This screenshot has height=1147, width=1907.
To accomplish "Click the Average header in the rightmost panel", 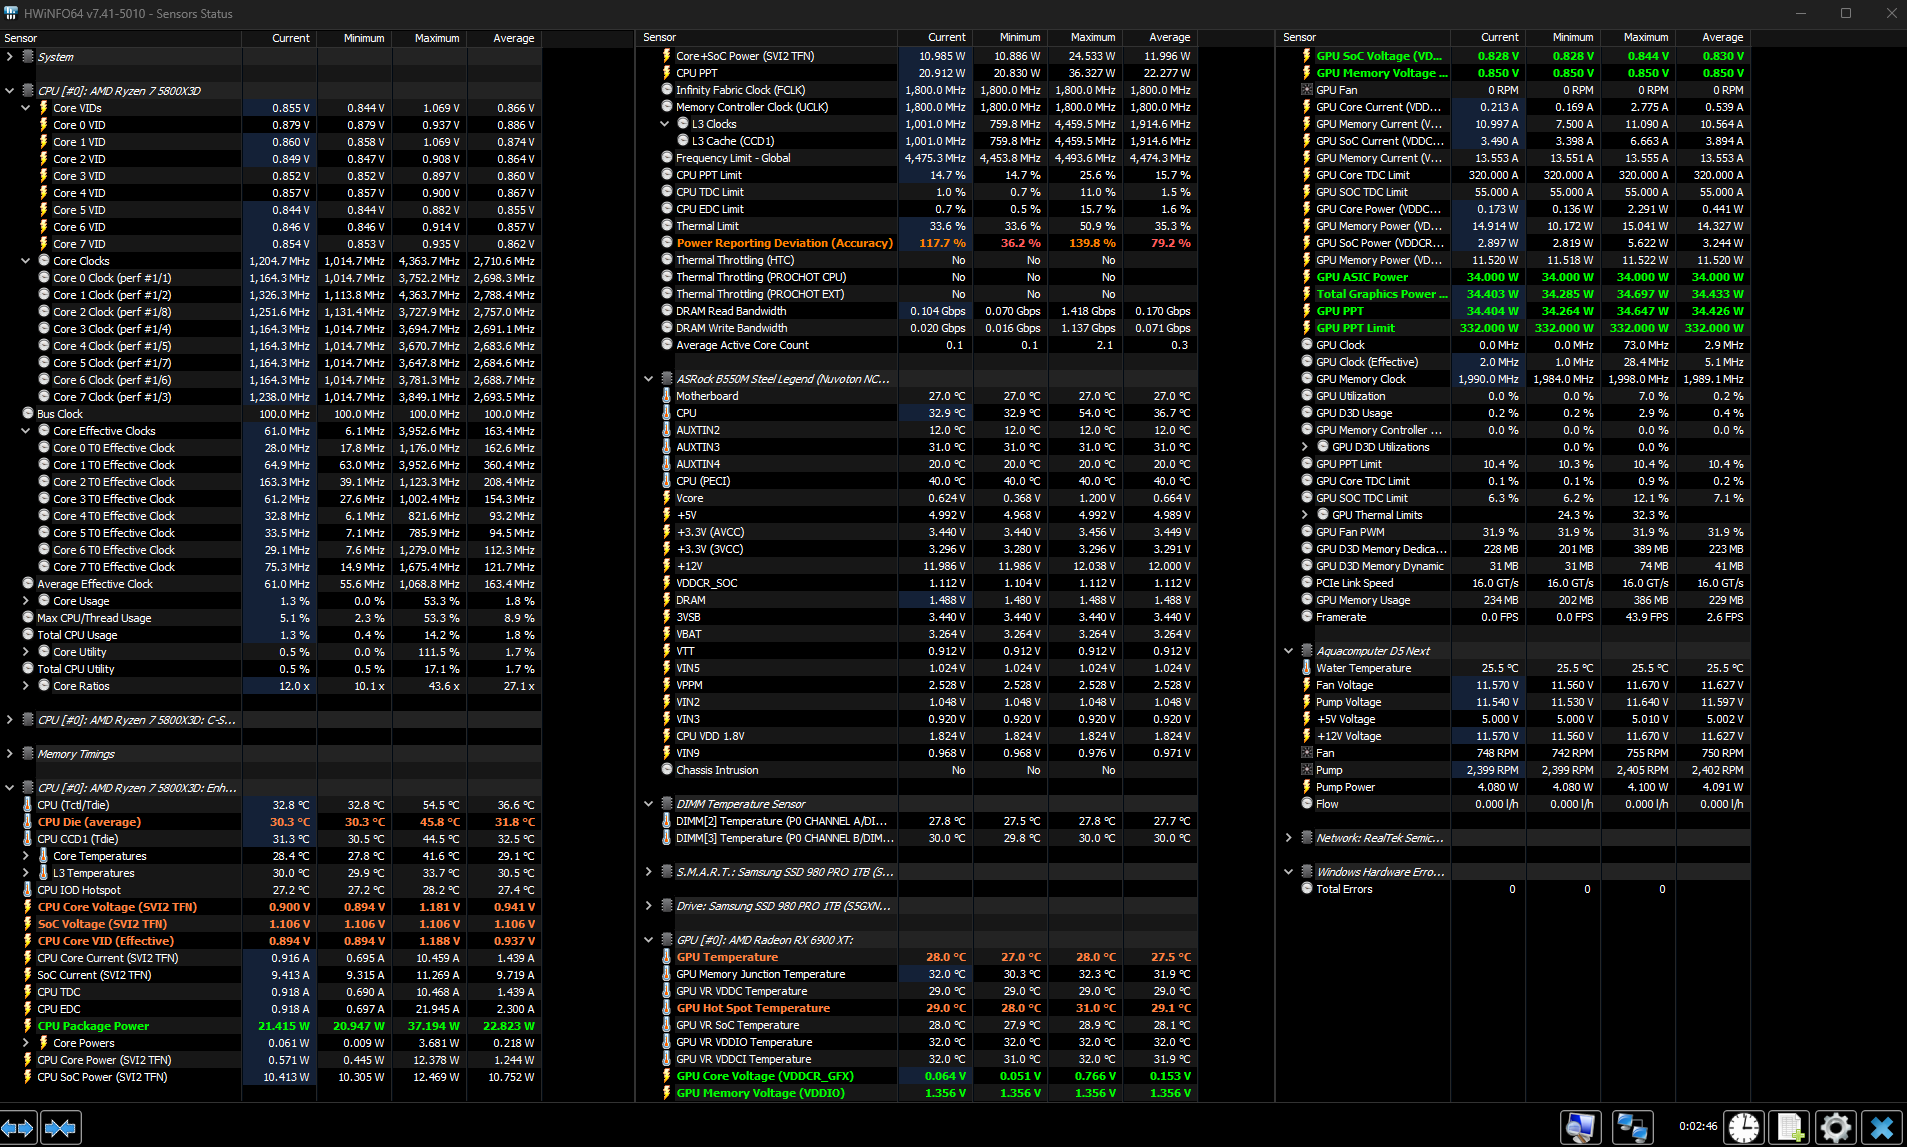I will (1714, 37).
